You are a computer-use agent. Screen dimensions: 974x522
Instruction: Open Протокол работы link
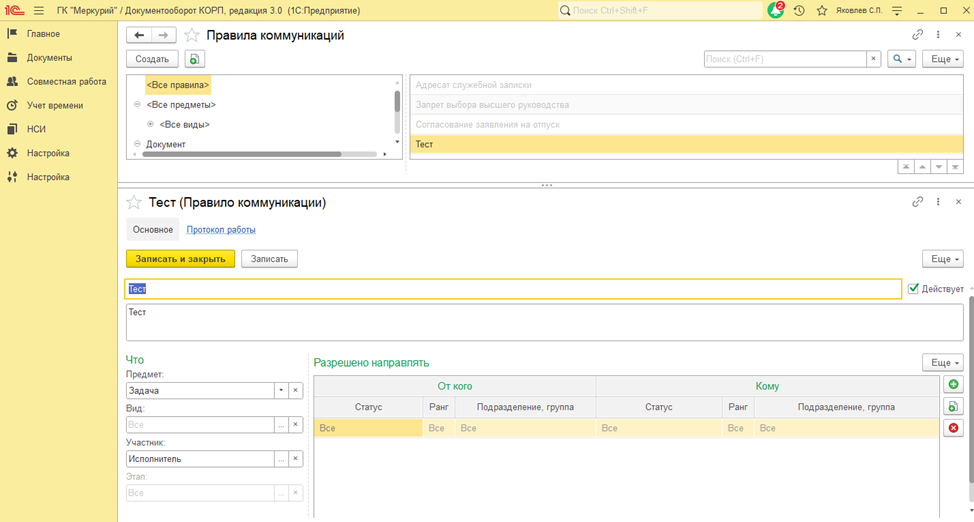[221, 229]
